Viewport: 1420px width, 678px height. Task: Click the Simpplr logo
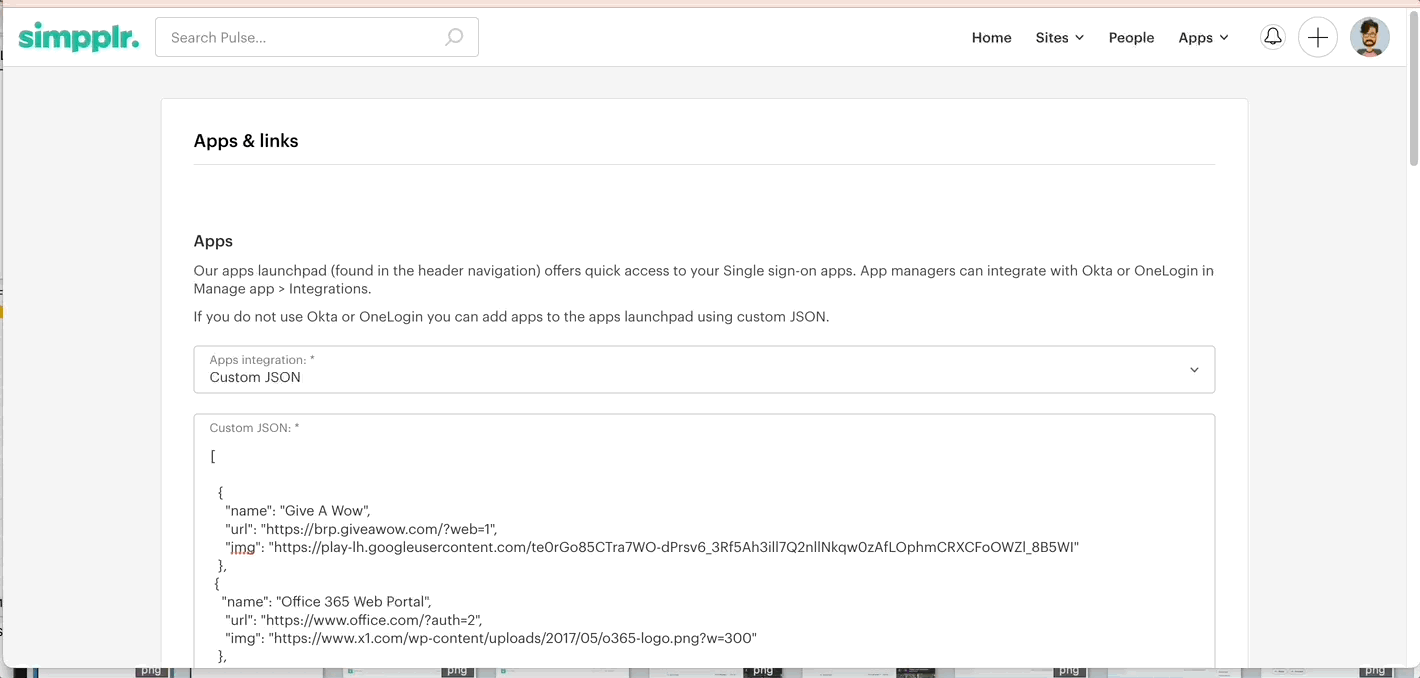click(78, 37)
